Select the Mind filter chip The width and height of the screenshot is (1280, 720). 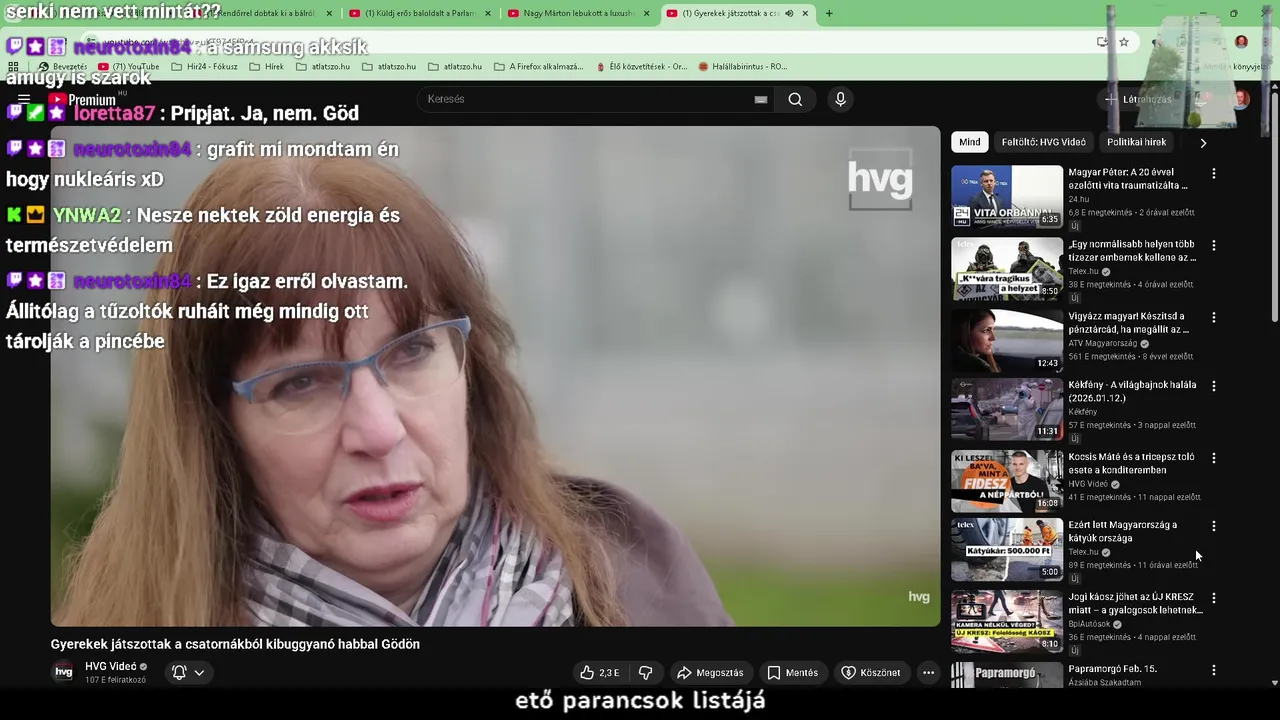tap(970, 142)
